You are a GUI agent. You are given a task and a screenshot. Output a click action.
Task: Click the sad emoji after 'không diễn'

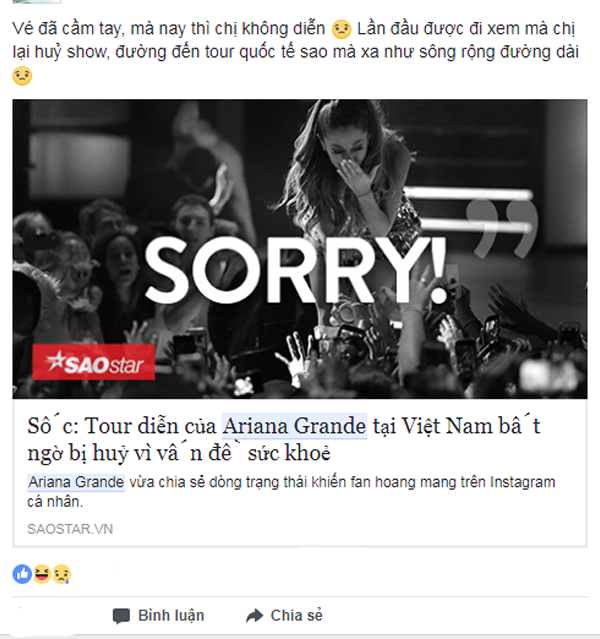tap(341, 29)
